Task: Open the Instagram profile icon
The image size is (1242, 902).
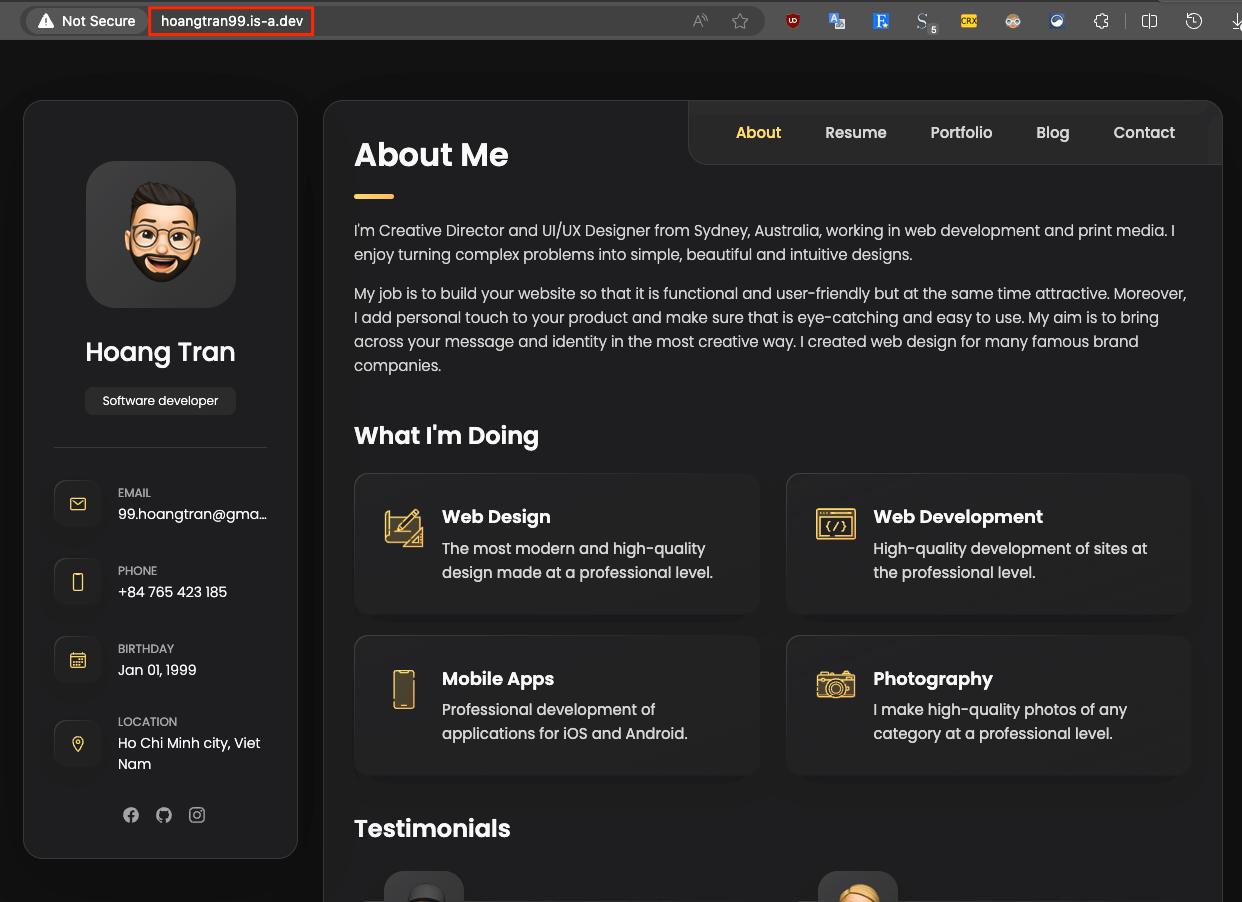Action: point(197,815)
